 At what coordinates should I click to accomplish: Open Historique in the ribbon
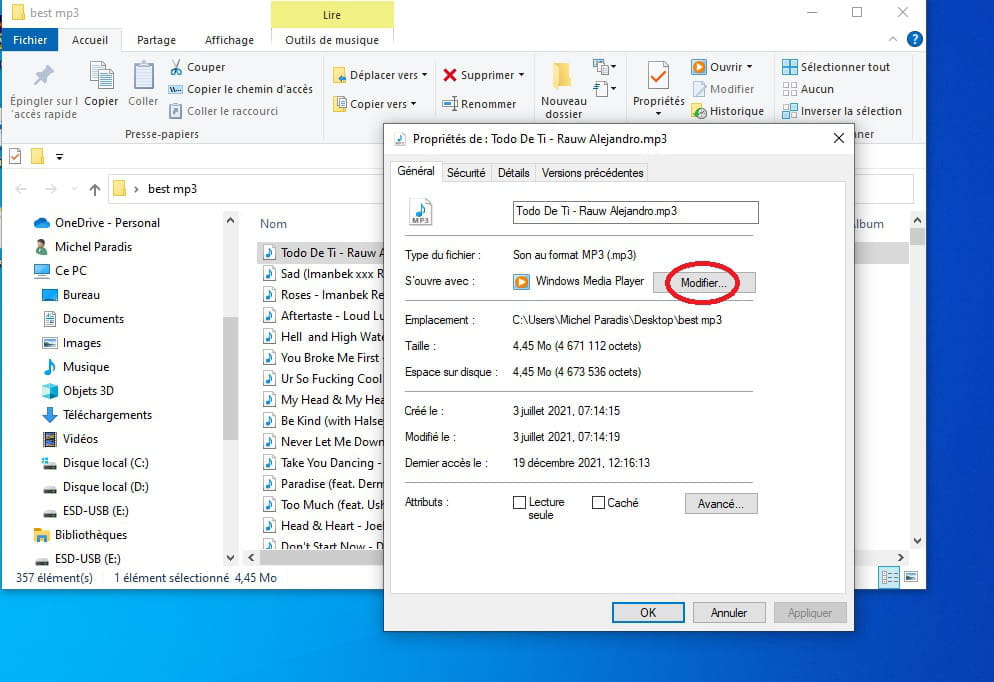pos(728,111)
